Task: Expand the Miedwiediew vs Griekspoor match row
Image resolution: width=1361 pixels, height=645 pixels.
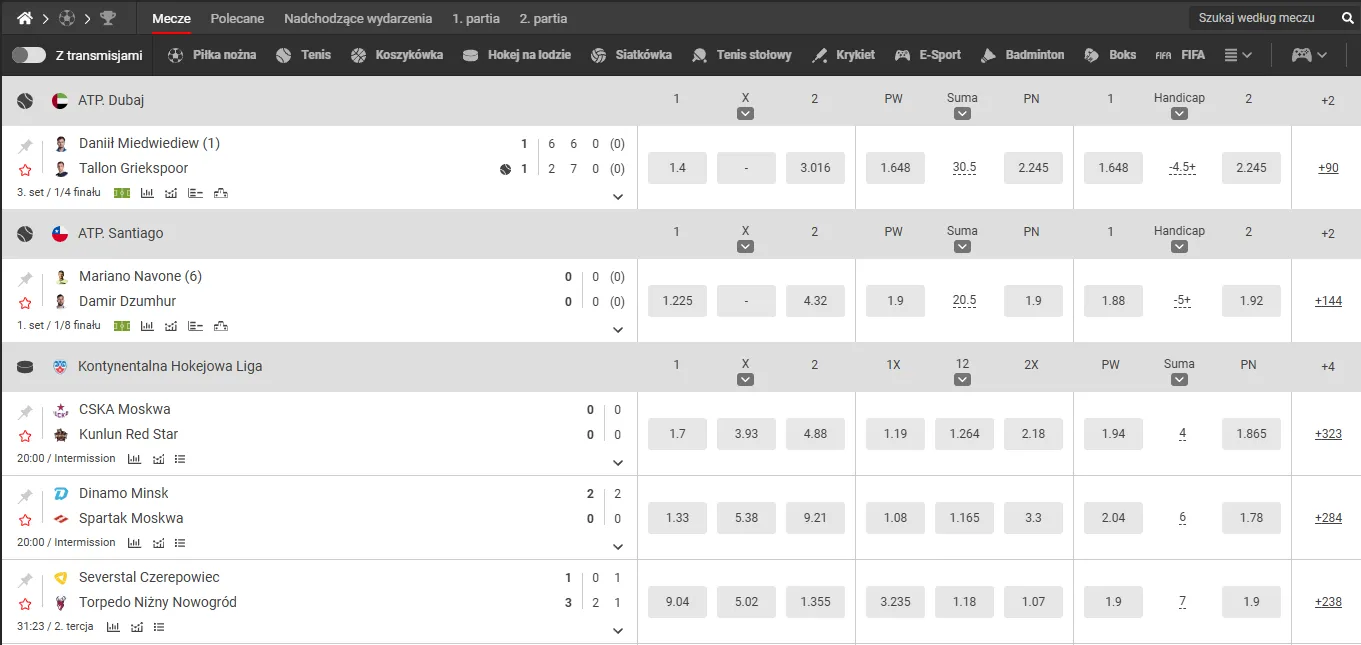Action: pos(617,197)
